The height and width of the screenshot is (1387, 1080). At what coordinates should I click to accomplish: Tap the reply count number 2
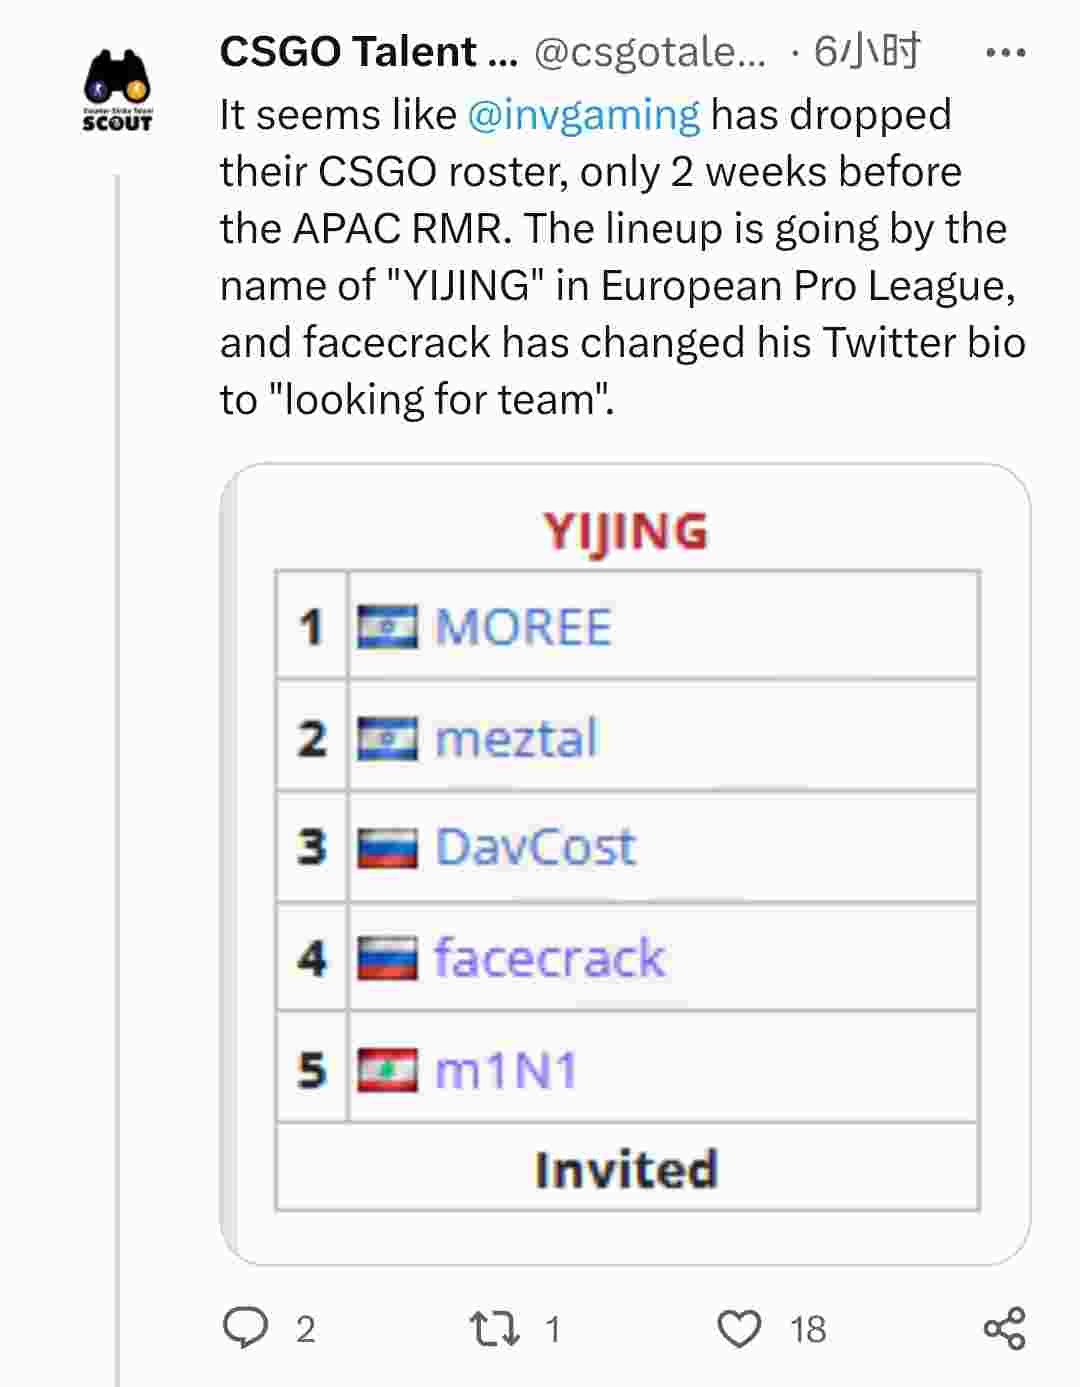306,1330
